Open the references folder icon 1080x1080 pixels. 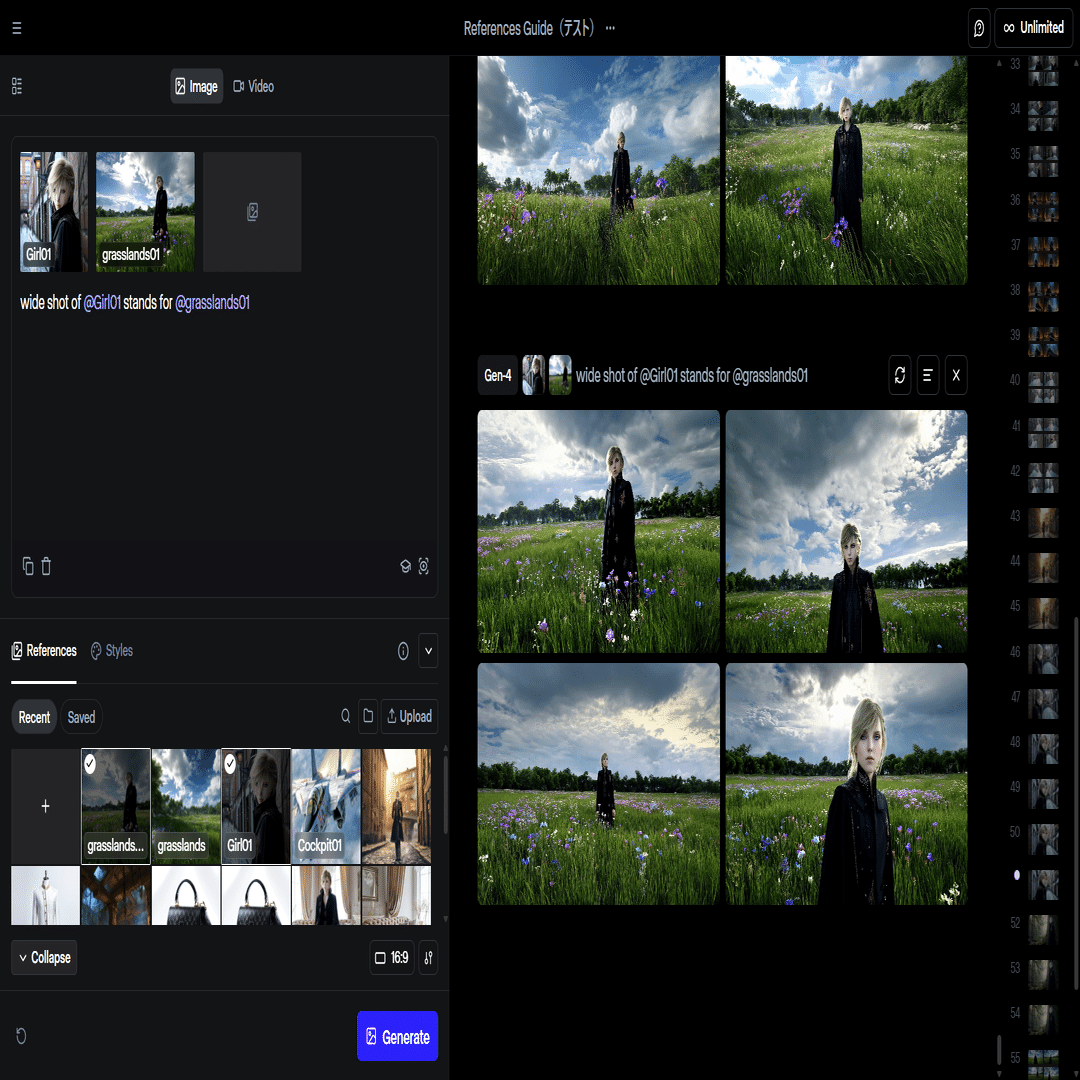368,716
